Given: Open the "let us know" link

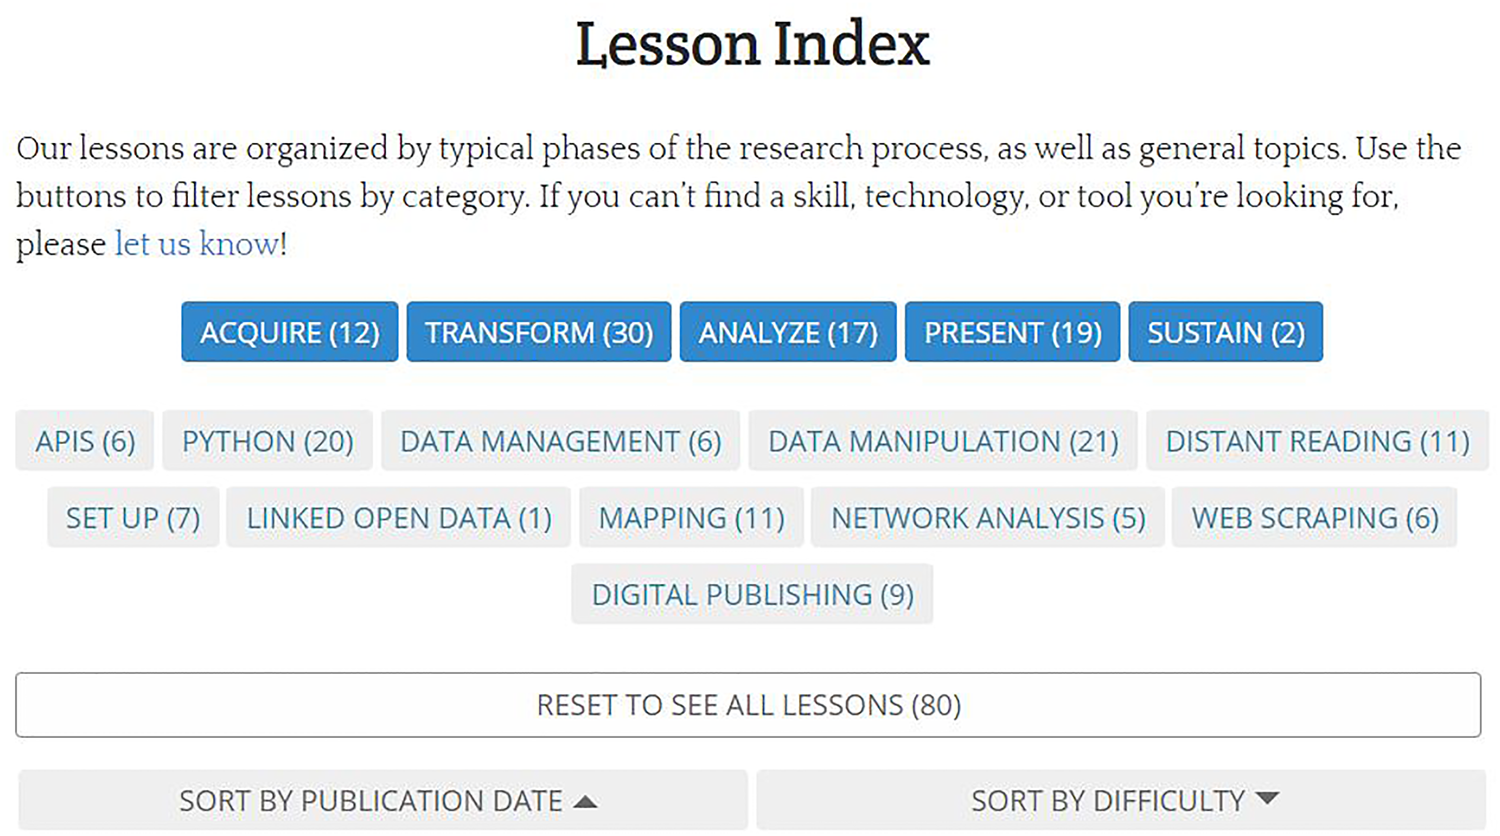Looking at the screenshot, I should click(197, 244).
